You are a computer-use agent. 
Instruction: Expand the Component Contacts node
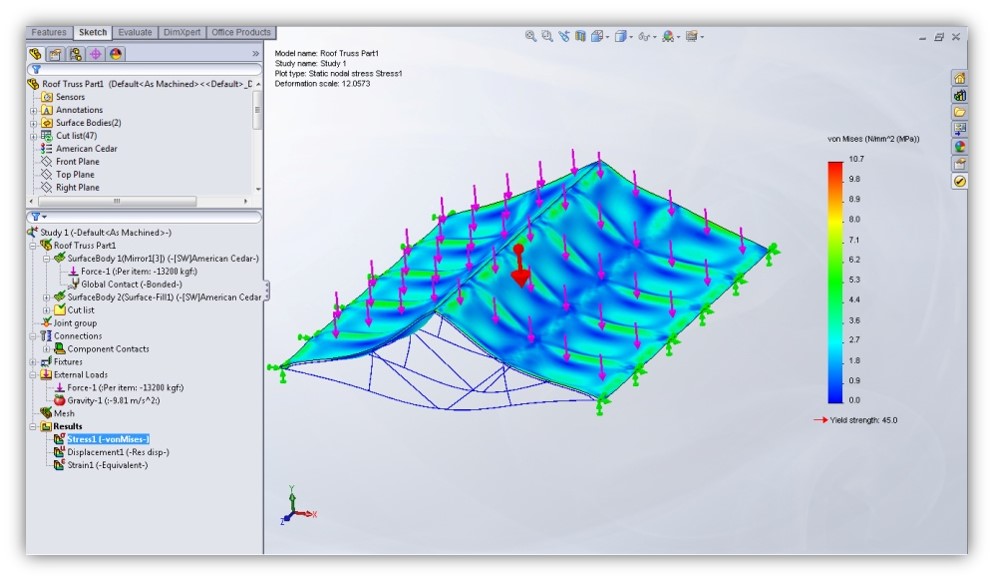tap(46, 349)
